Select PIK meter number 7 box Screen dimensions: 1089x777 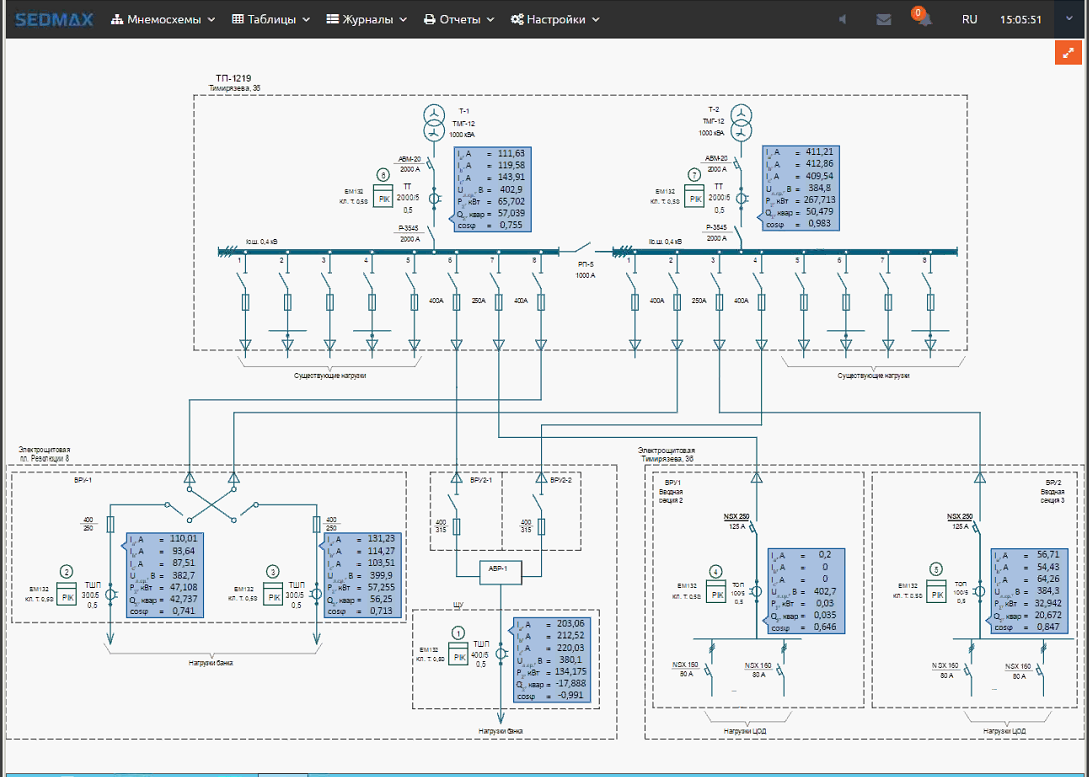pos(692,194)
